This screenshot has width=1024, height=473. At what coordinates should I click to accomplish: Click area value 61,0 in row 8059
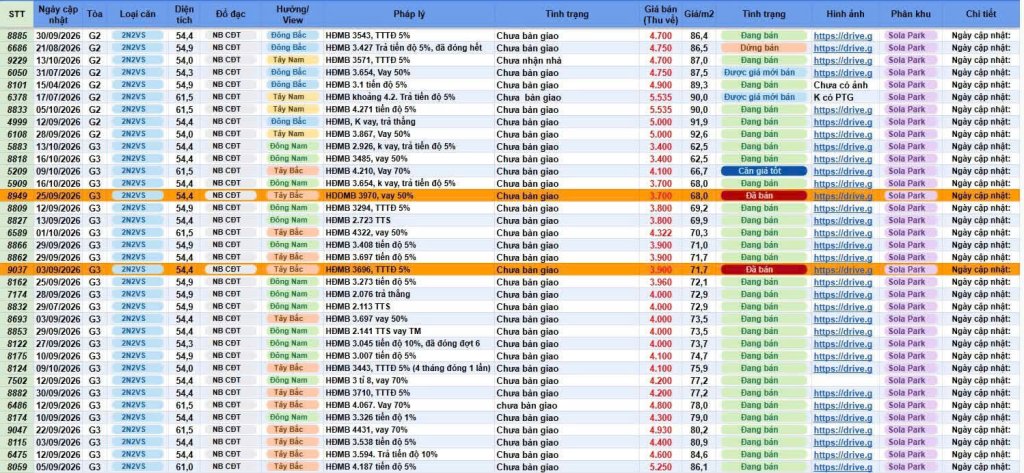tap(184, 467)
